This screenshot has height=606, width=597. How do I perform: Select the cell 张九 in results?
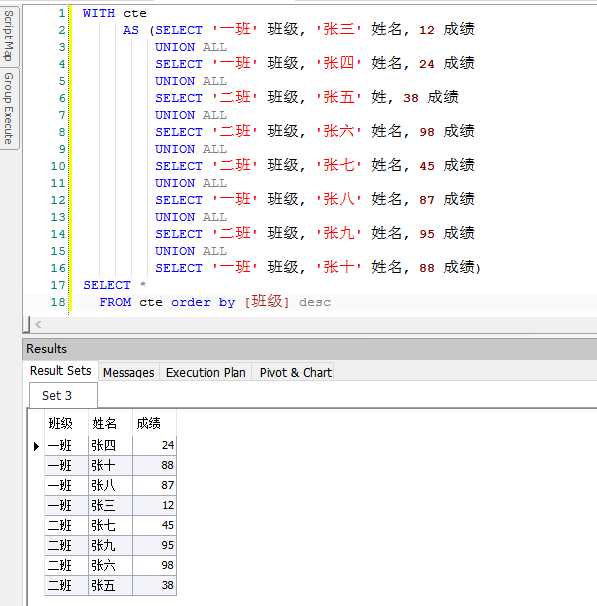(x=110, y=546)
